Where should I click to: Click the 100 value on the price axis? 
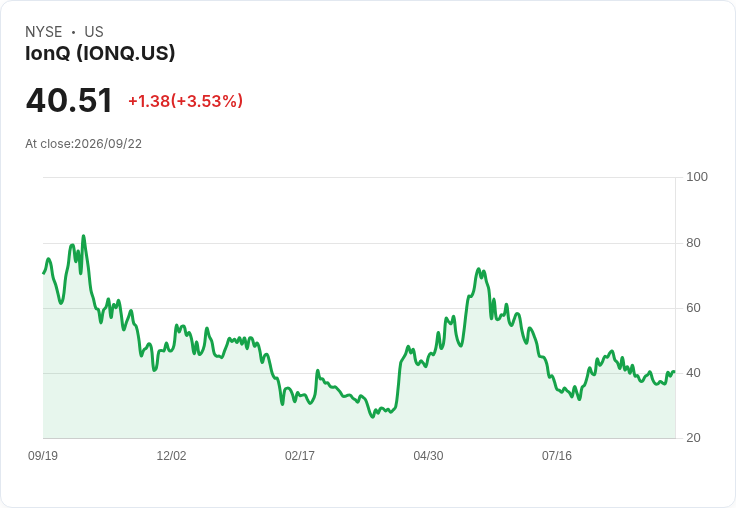(x=697, y=177)
